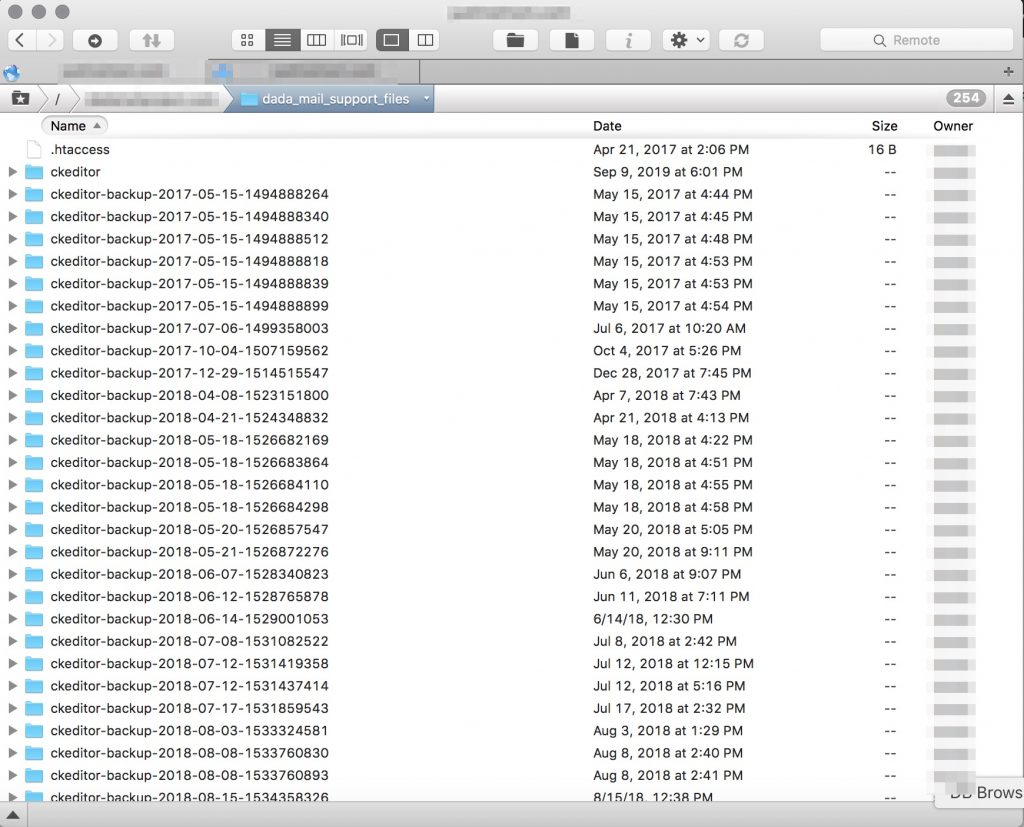This screenshot has height=827, width=1024.
Task: Expand ckeditor-backup-2018-05-20-1526857547 folder
Action: 12,529
